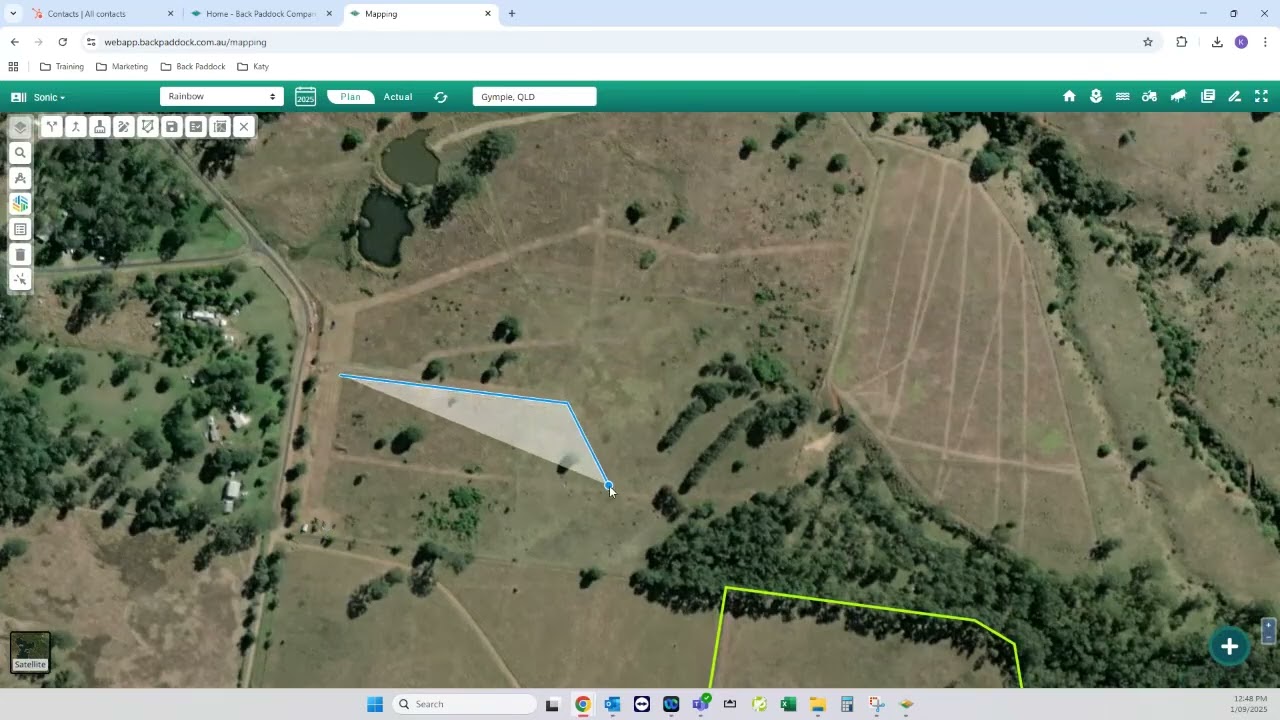Select the cursor pointer click tool
The image size is (1280, 720).
[20, 279]
